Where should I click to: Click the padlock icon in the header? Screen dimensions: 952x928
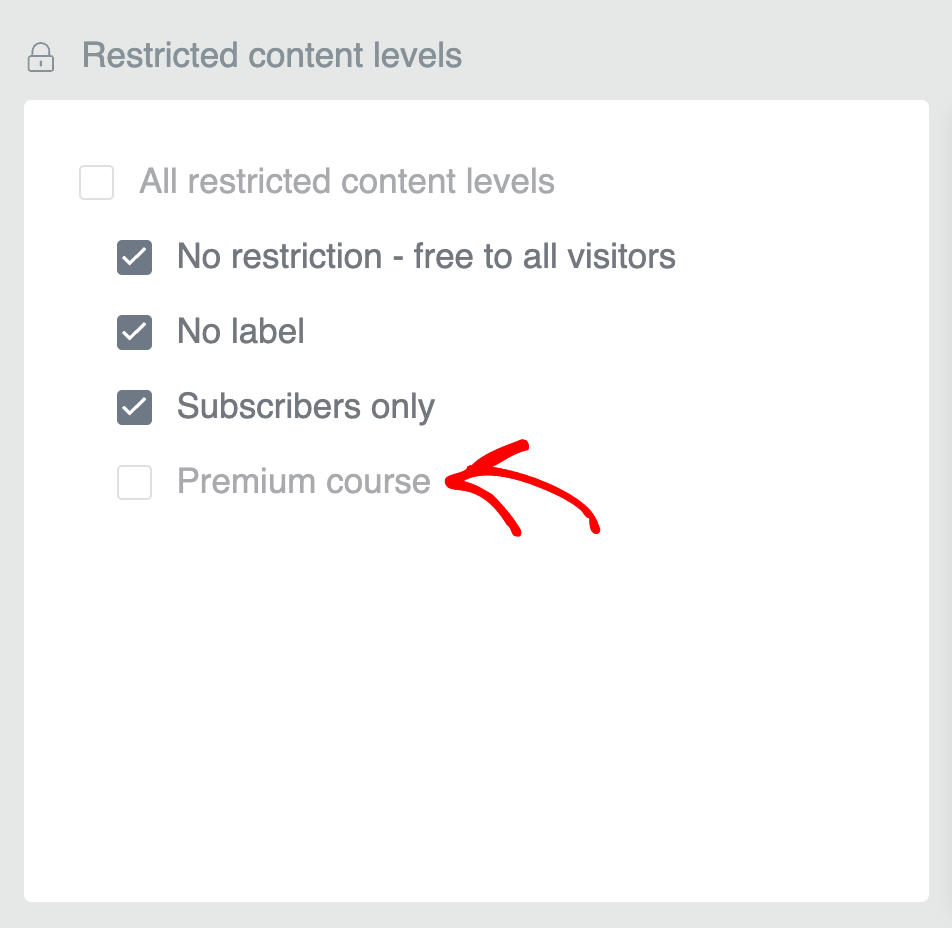tap(41, 58)
